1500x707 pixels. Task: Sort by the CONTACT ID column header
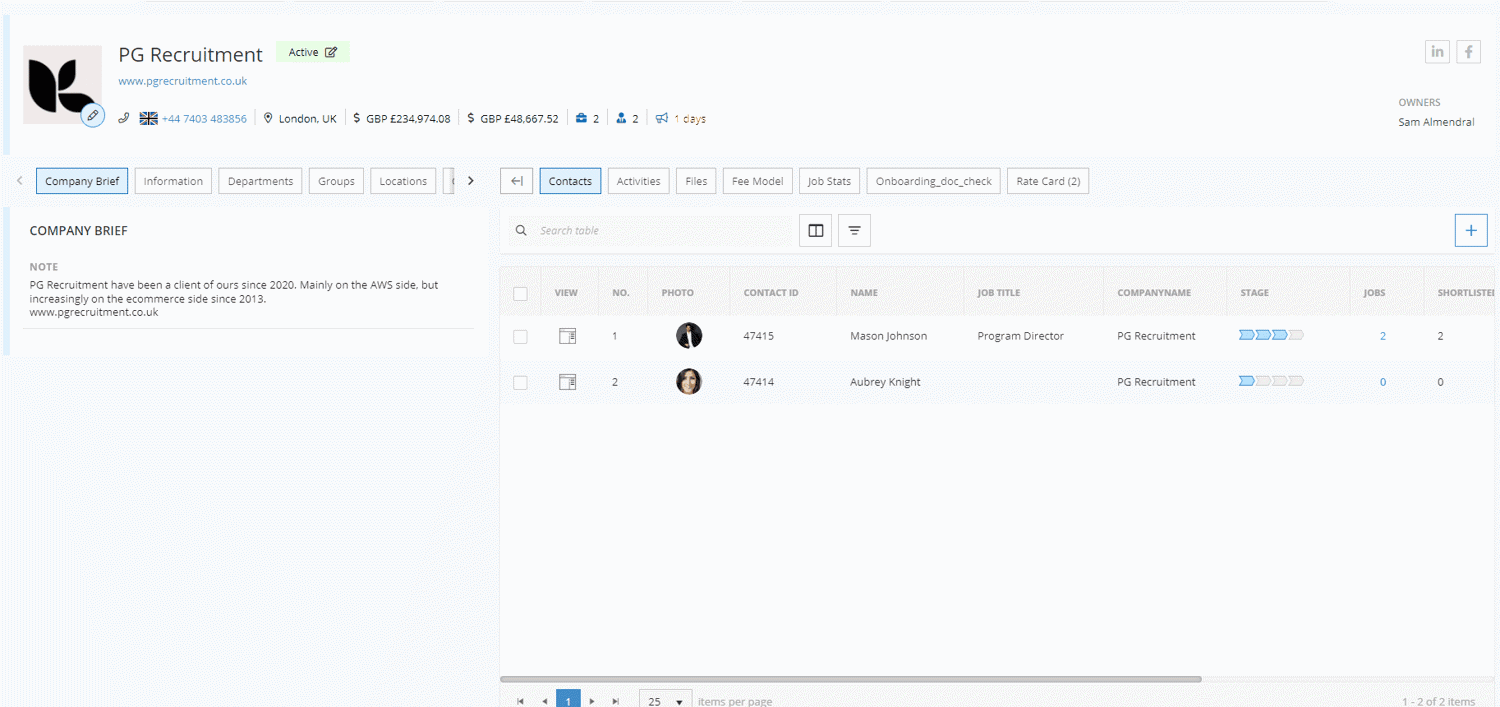tap(771, 293)
